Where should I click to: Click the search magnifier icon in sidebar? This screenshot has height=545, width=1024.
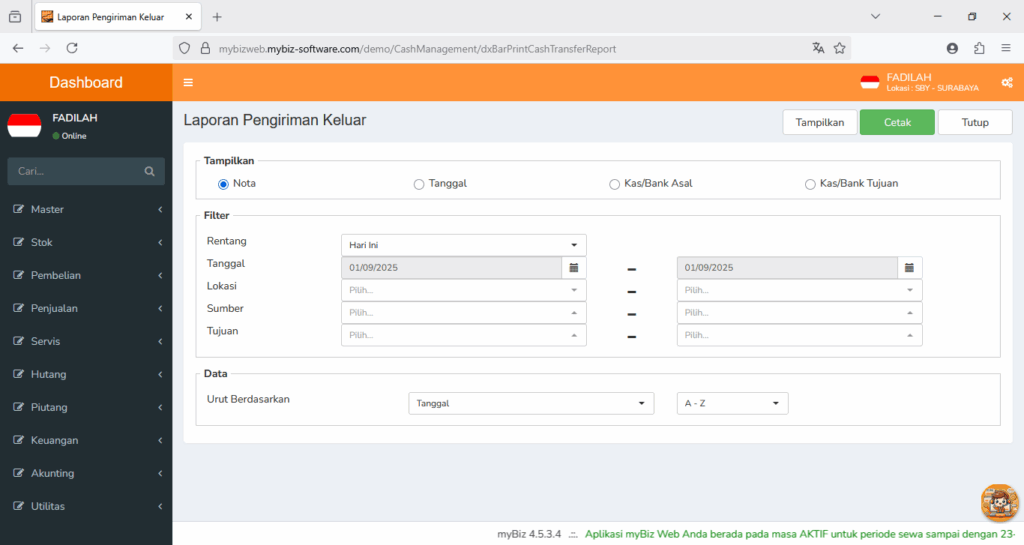pyautogui.click(x=150, y=171)
